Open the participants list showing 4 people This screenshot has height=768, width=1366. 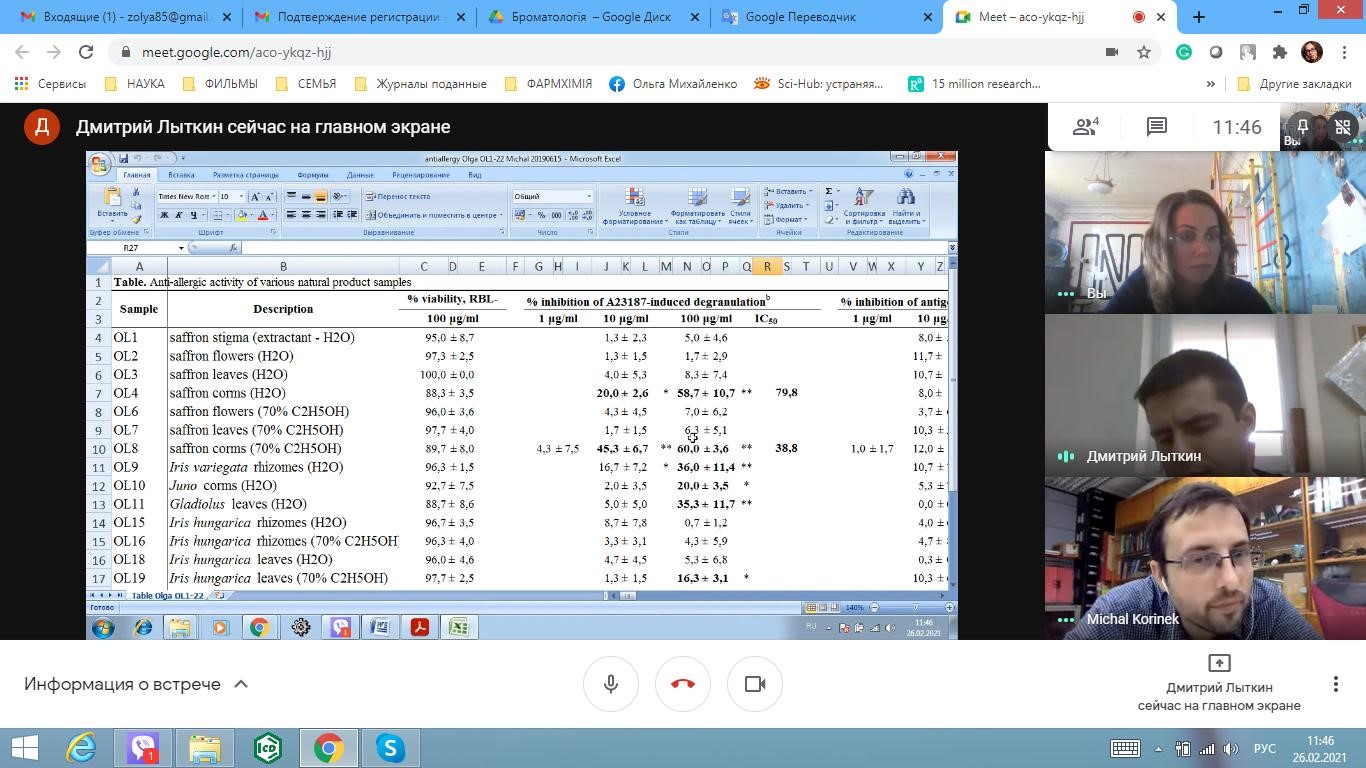tap(1085, 127)
